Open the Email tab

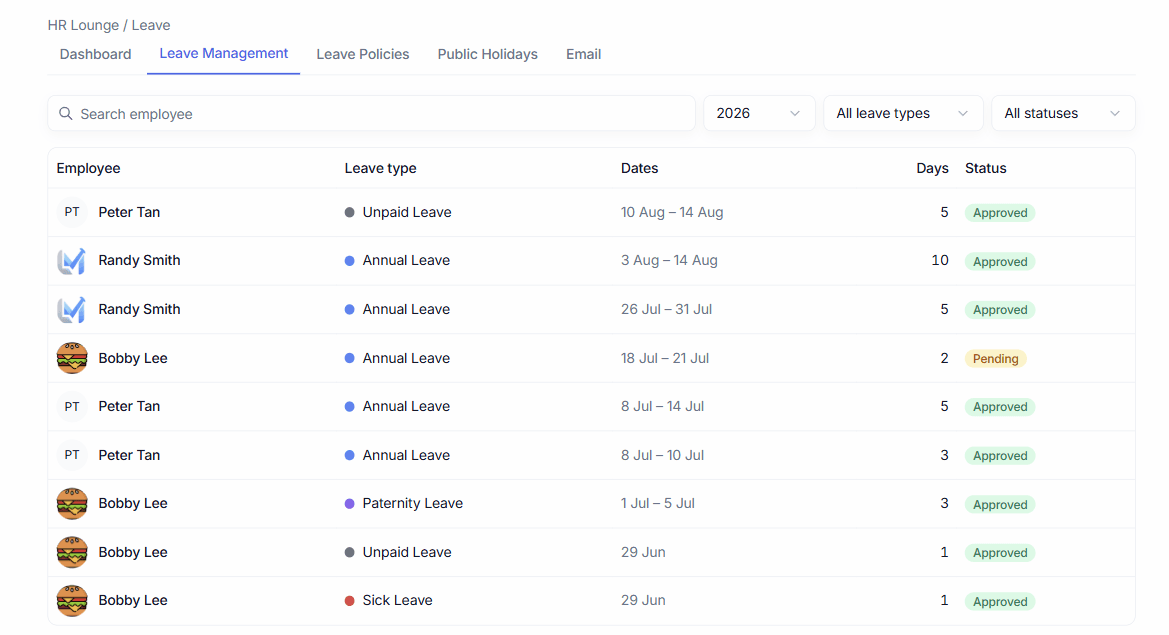[583, 54]
